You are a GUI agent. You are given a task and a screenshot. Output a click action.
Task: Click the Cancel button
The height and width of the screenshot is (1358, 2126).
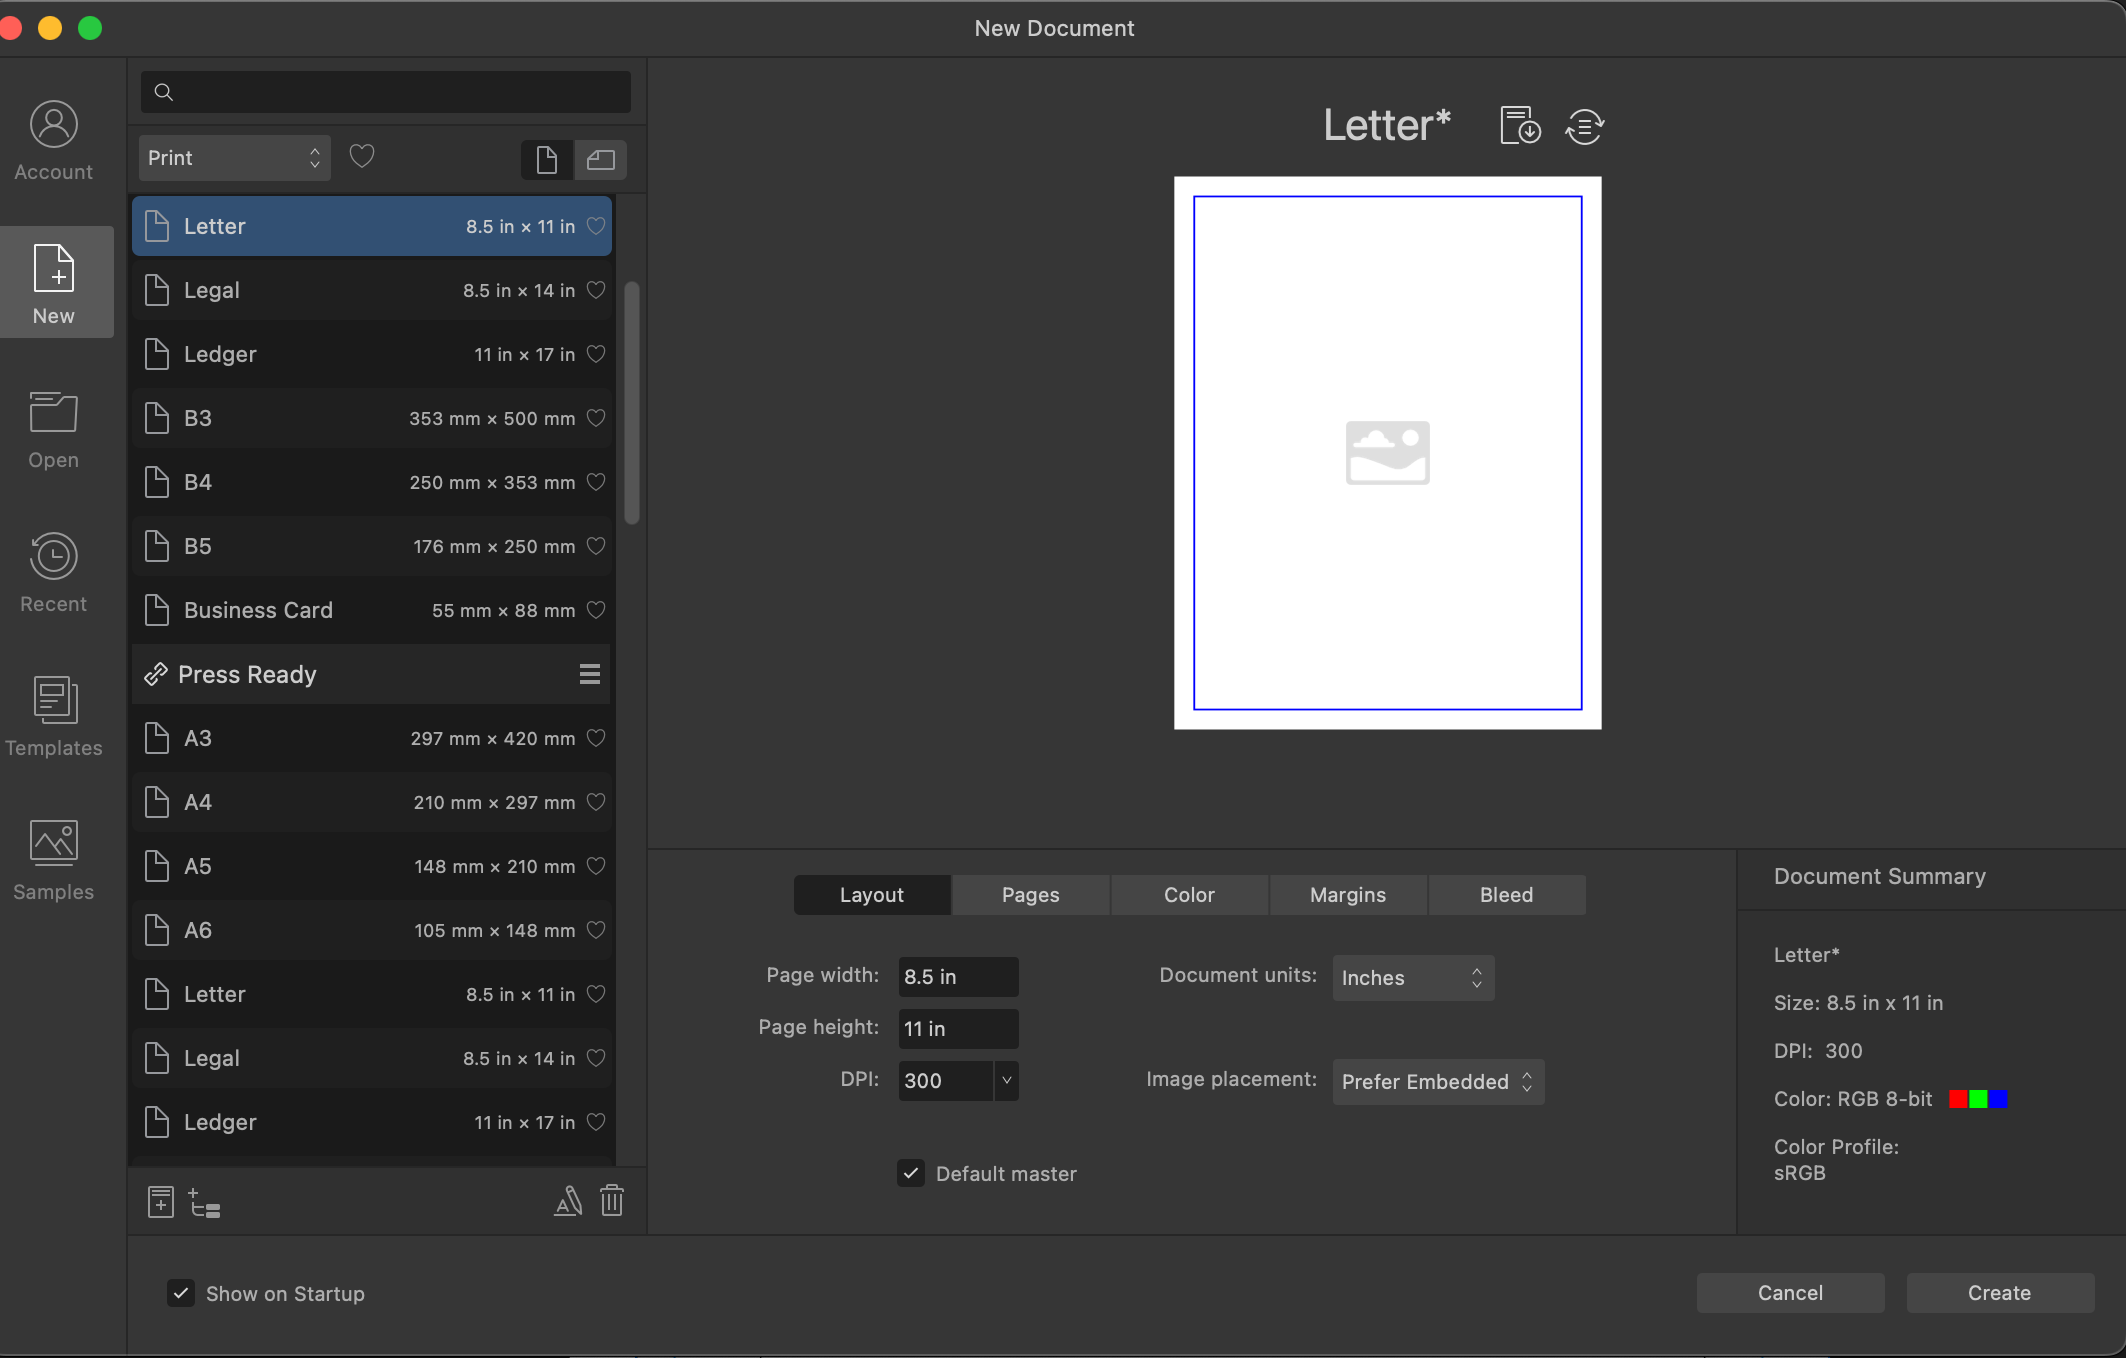click(x=1791, y=1293)
